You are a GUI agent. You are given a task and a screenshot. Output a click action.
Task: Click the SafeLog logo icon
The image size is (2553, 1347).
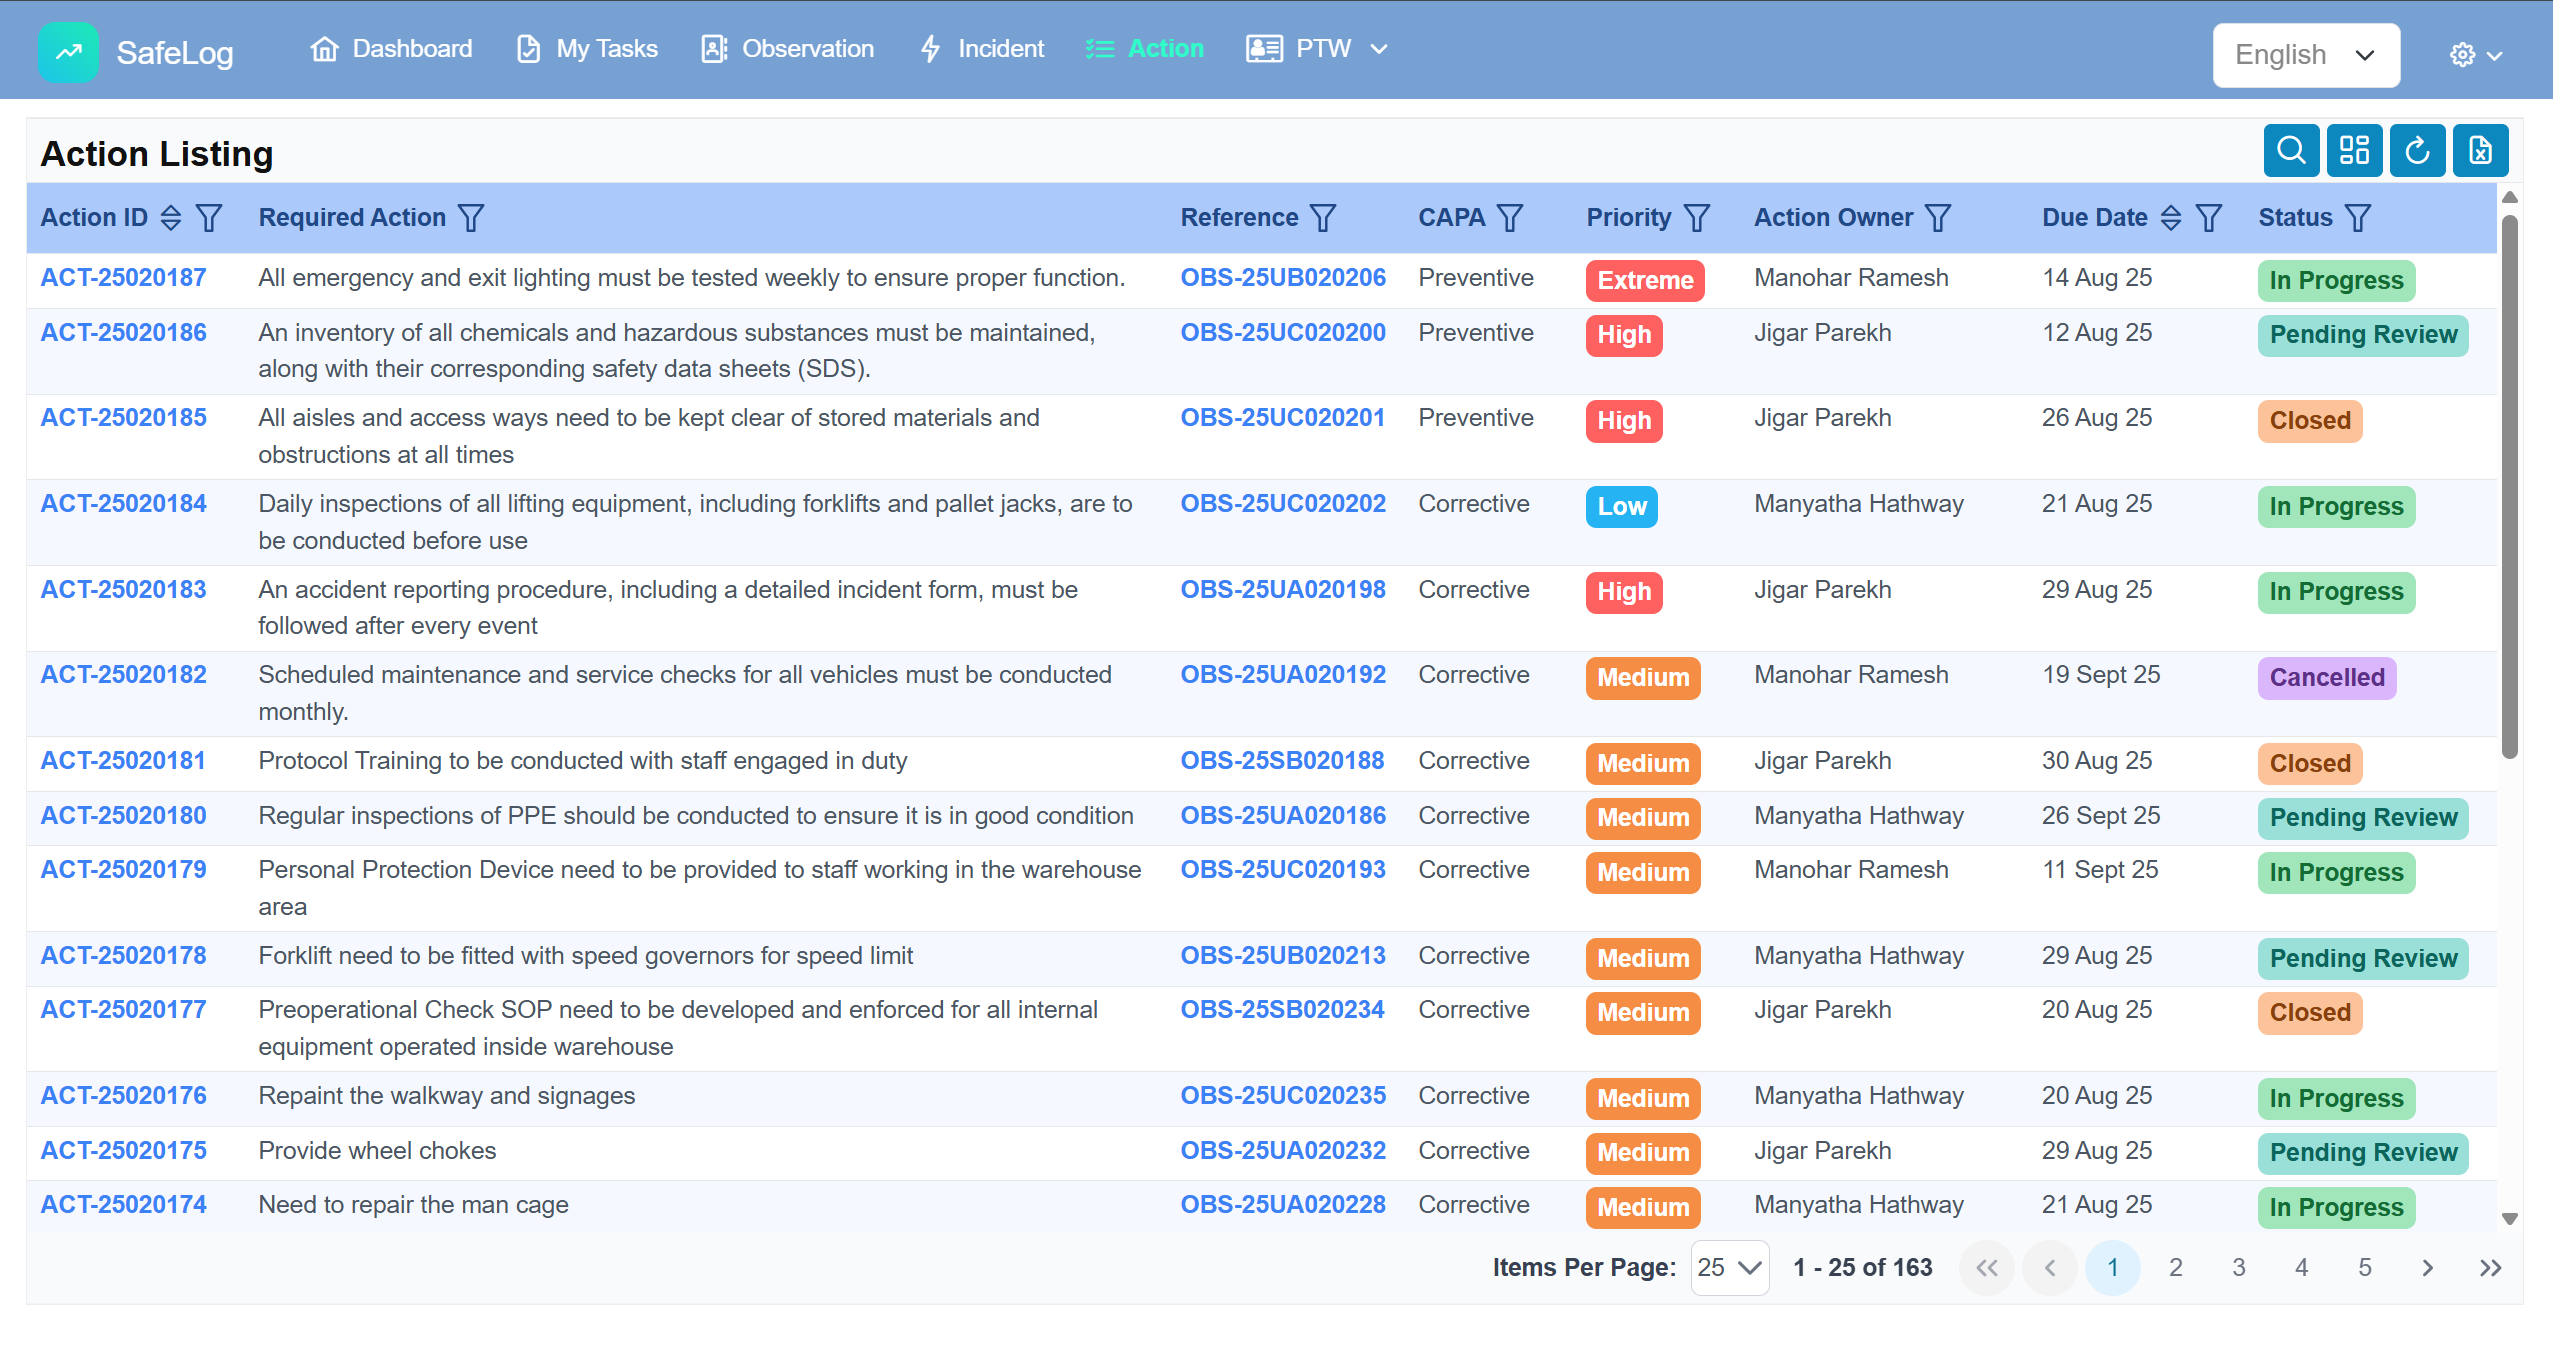(68, 51)
